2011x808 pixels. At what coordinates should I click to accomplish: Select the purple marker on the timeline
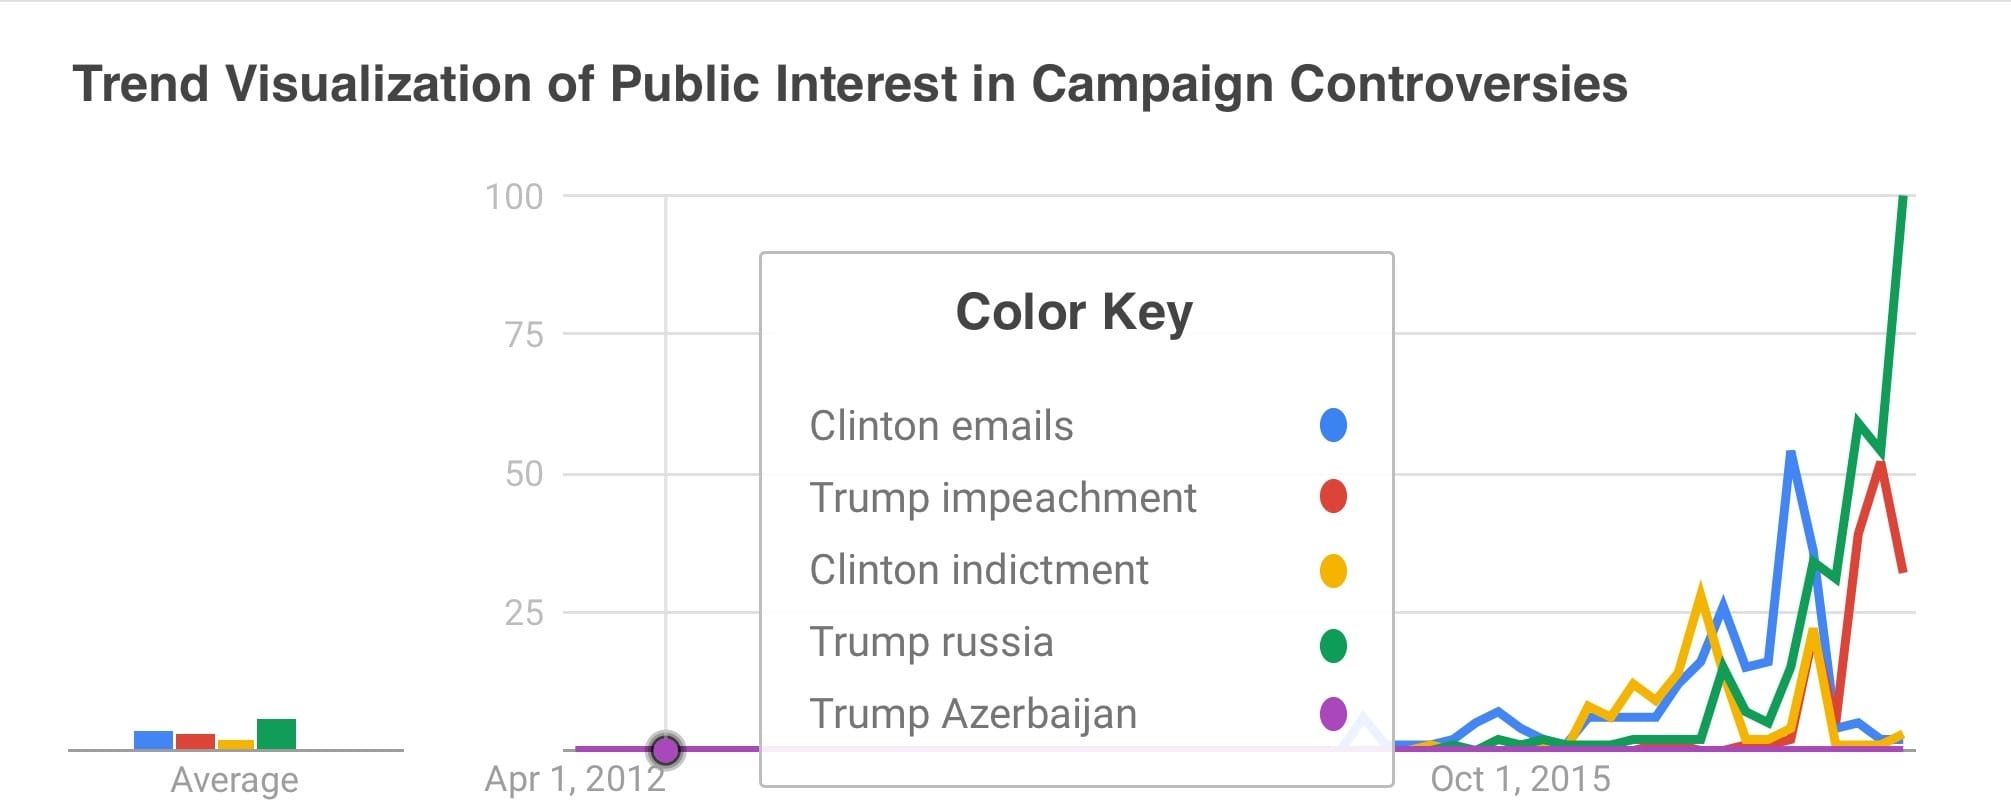pos(666,749)
